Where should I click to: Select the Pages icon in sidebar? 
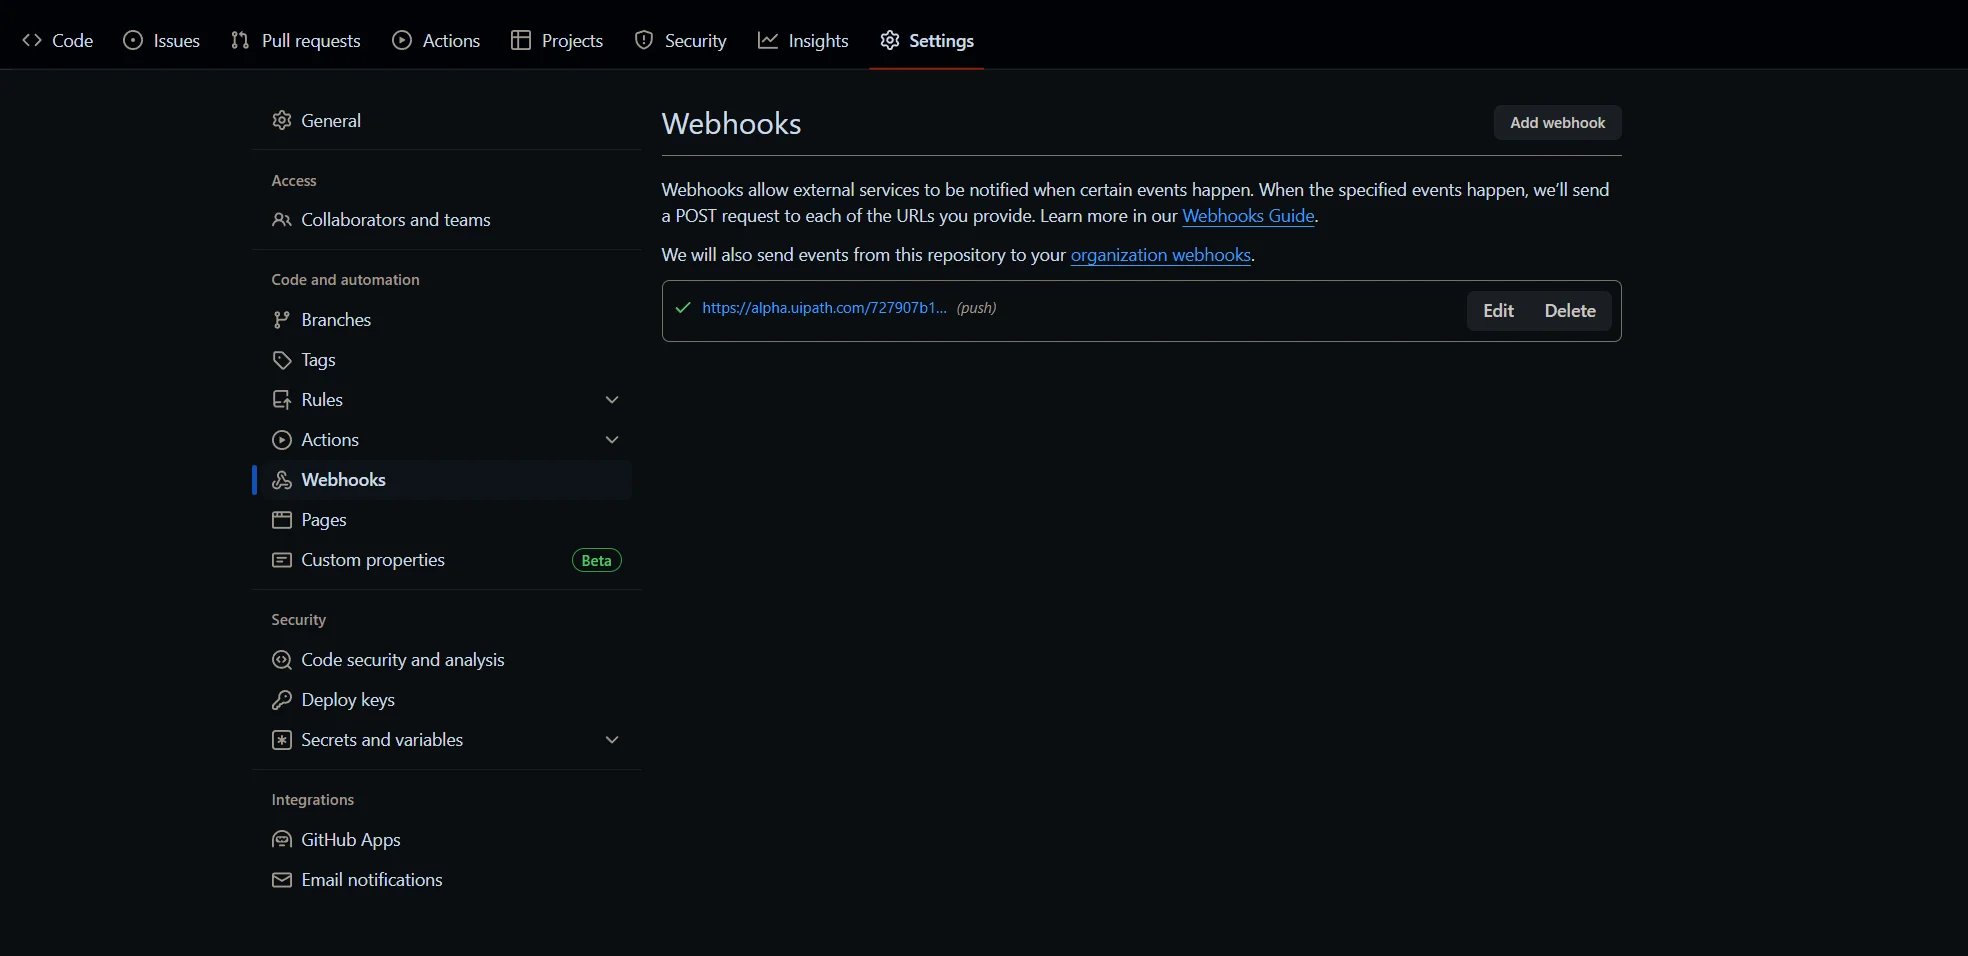[x=281, y=520]
